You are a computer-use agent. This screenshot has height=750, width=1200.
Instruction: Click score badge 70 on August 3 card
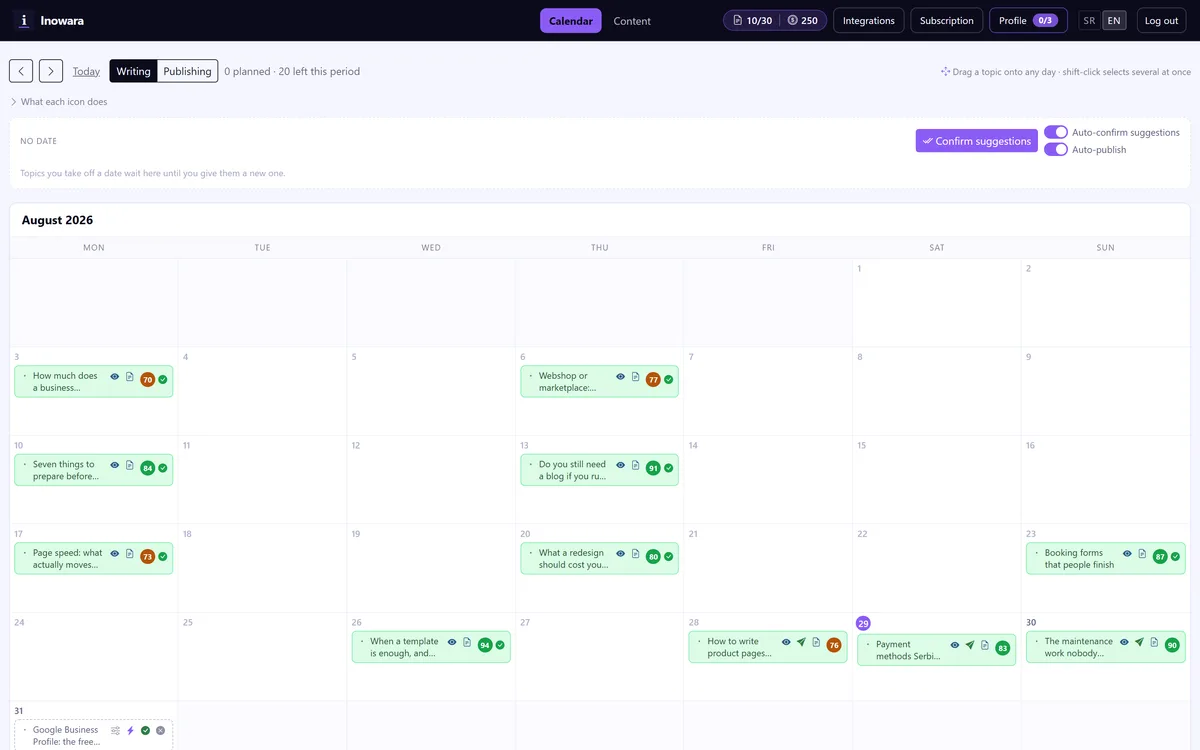[148, 380]
